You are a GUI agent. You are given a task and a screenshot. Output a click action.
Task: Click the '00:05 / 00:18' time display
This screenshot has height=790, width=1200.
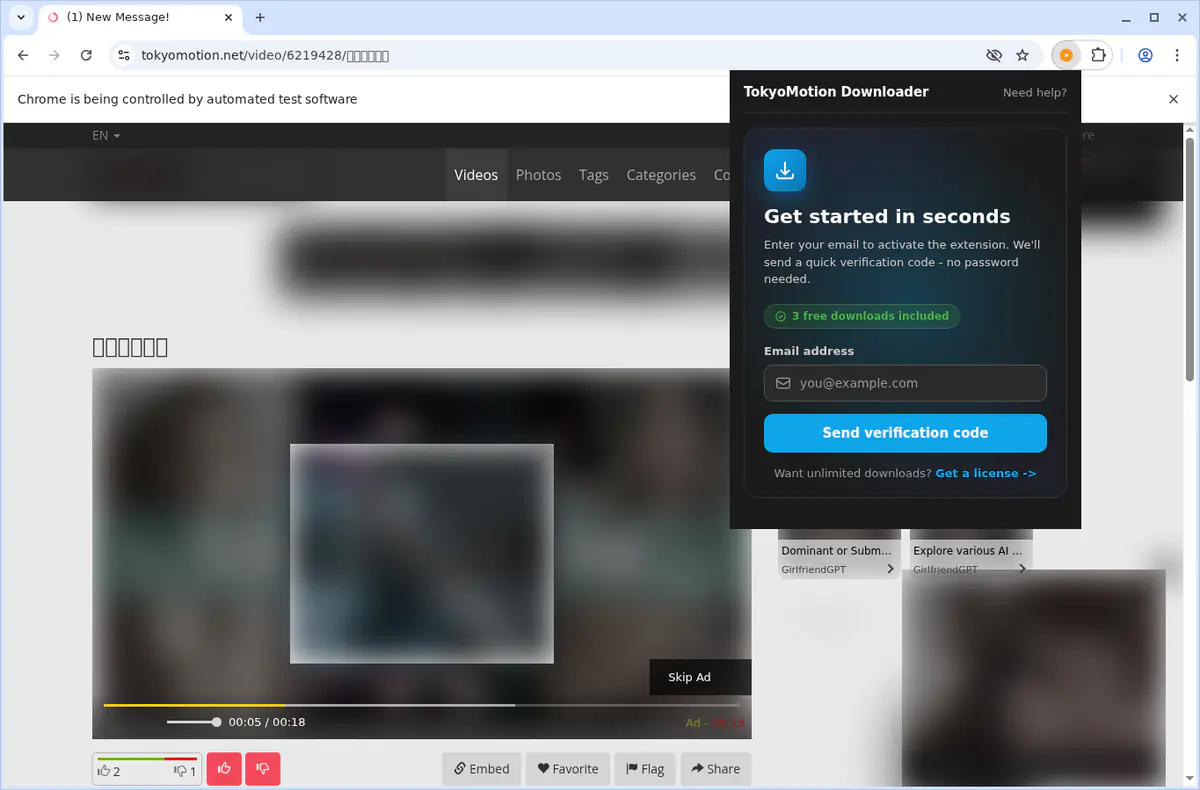[267, 722]
